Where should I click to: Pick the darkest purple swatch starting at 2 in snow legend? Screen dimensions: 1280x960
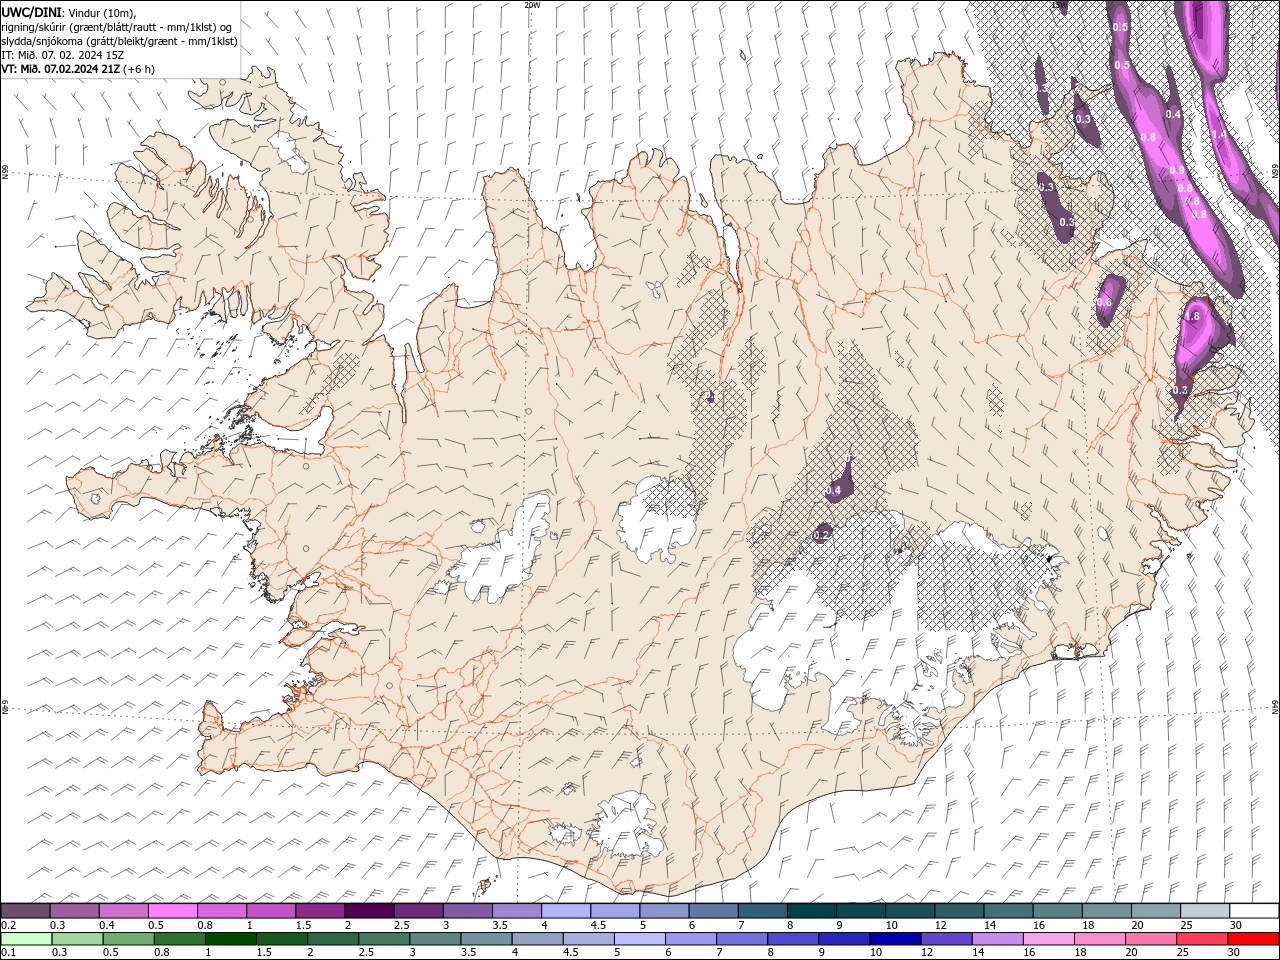(x=369, y=911)
